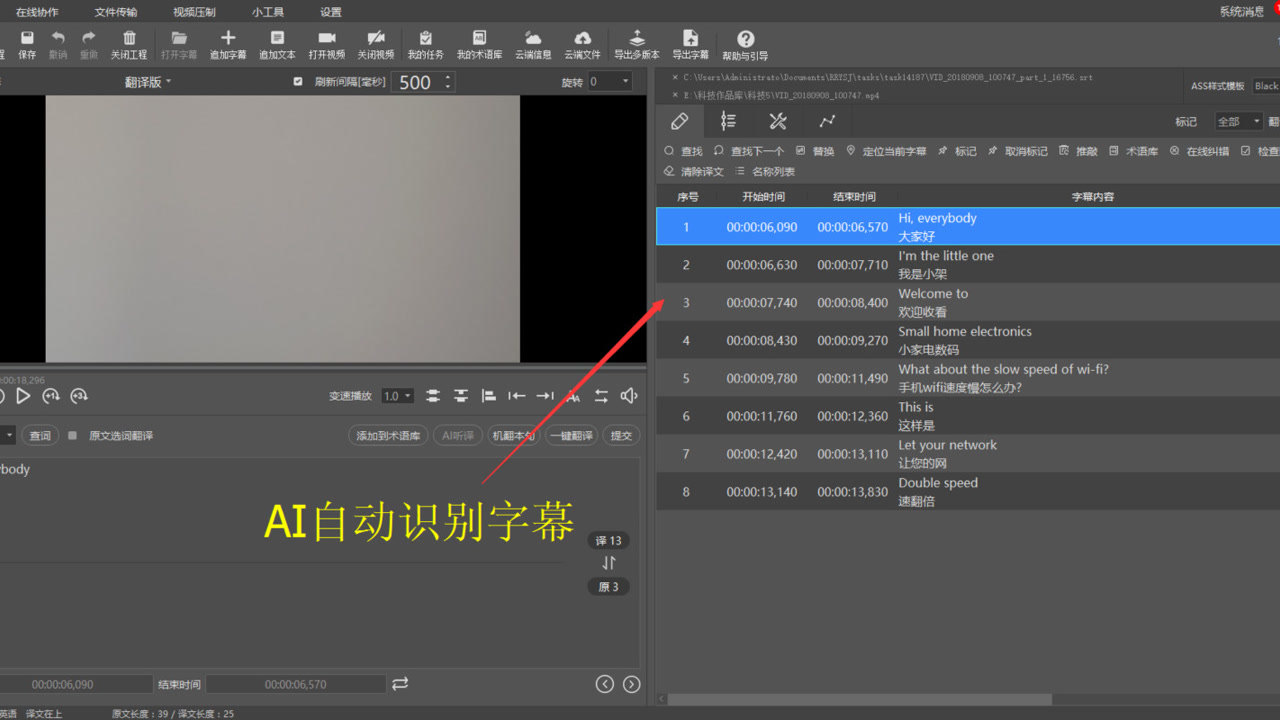Open 我的任务 task list
This screenshot has width=1280, height=720.
[x=426, y=45]
